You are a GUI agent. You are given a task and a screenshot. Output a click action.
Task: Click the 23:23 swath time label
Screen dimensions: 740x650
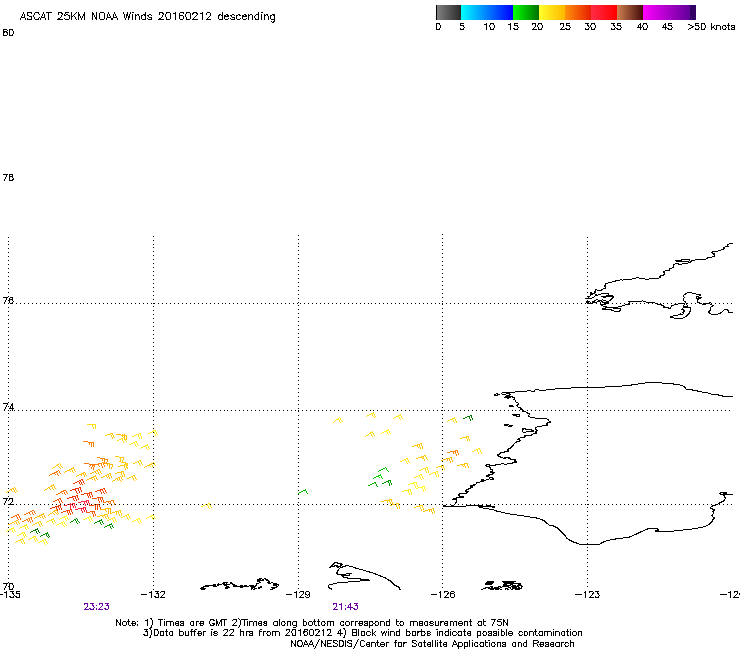coord(96,607)
